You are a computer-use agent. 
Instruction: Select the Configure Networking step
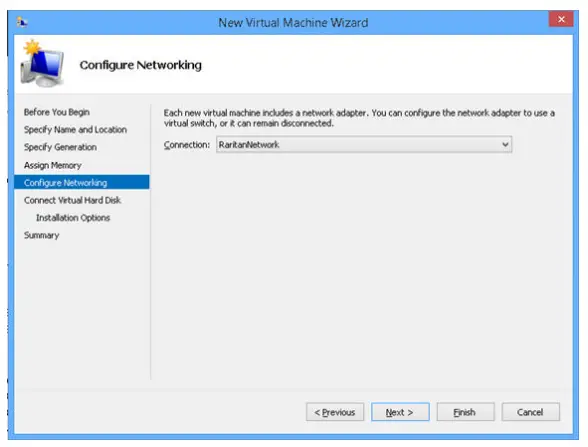coord(82,182)
